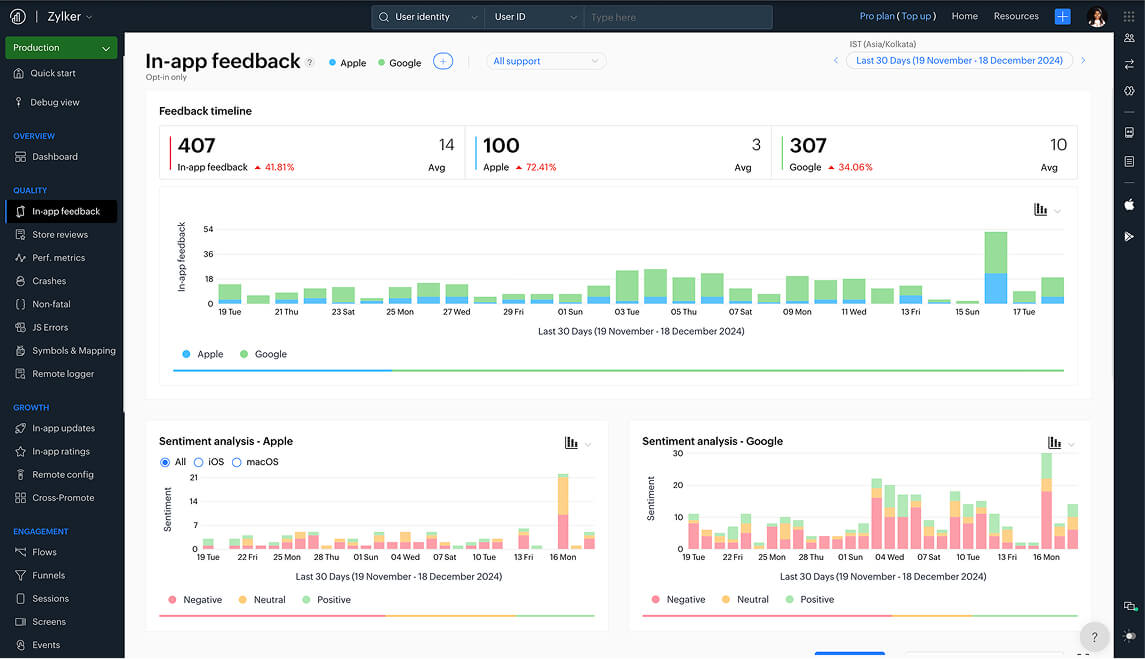Click the circled plus add platform button
This screenshot has width=1145, height=659.
coord(443,61)
